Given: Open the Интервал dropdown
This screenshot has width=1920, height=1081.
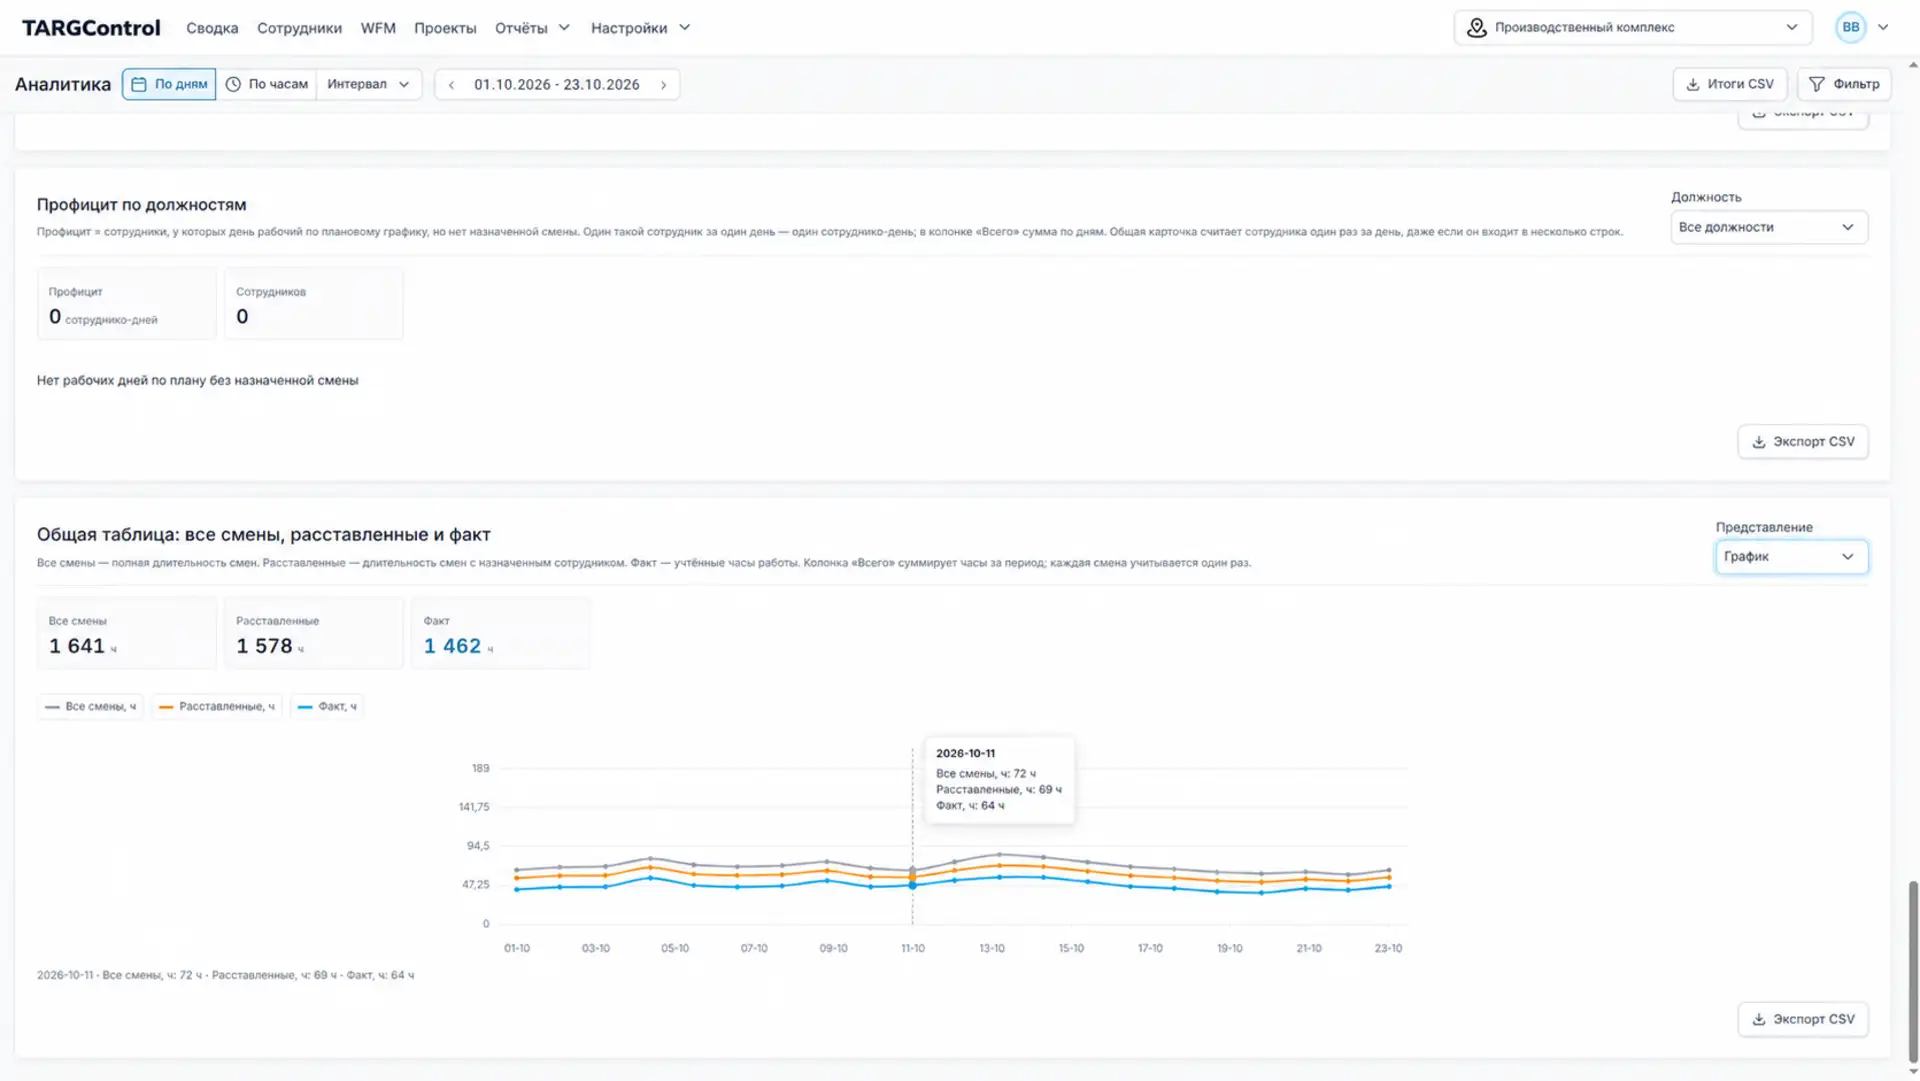Looking at the screenshot, I should (368, 84).
